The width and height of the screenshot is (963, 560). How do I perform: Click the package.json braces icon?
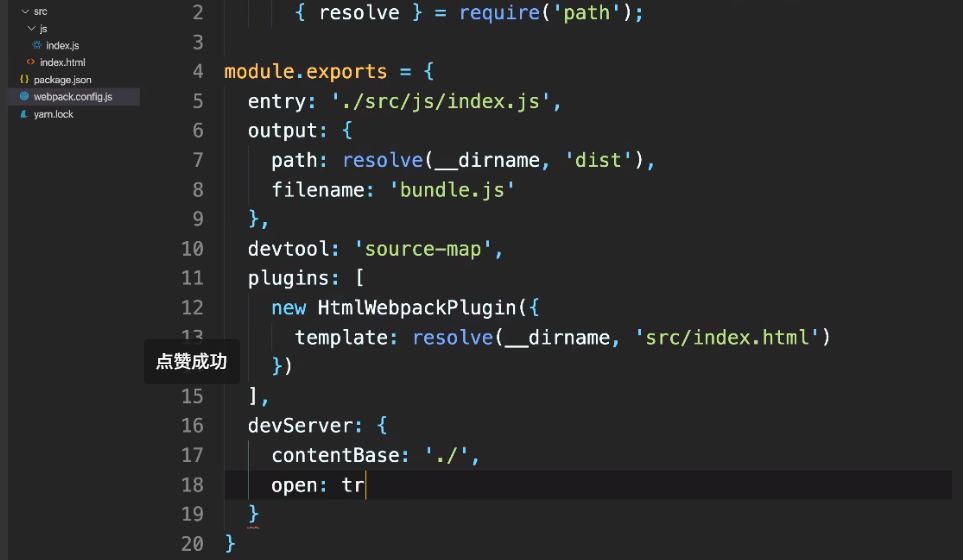point(24,79)
